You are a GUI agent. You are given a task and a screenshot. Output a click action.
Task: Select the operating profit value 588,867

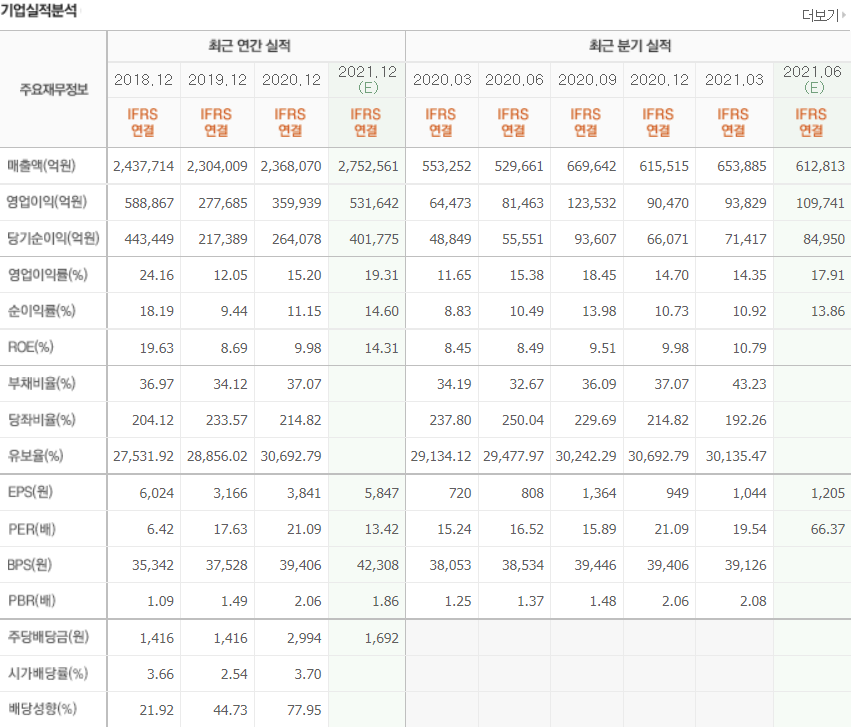(x=149, y=203)
